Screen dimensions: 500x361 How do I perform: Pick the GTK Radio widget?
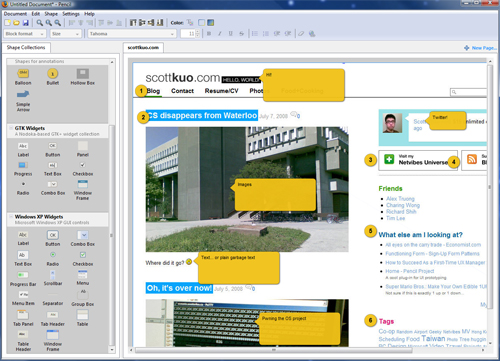(23, 188)
